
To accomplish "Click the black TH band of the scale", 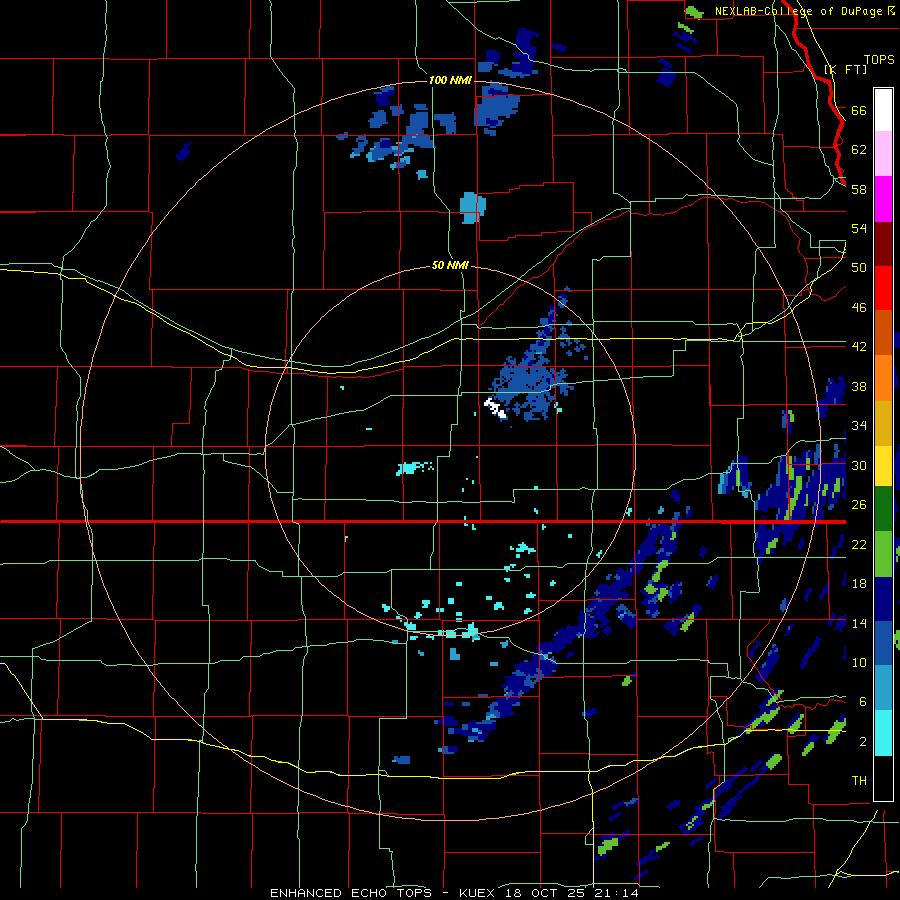I will (883, 778).
